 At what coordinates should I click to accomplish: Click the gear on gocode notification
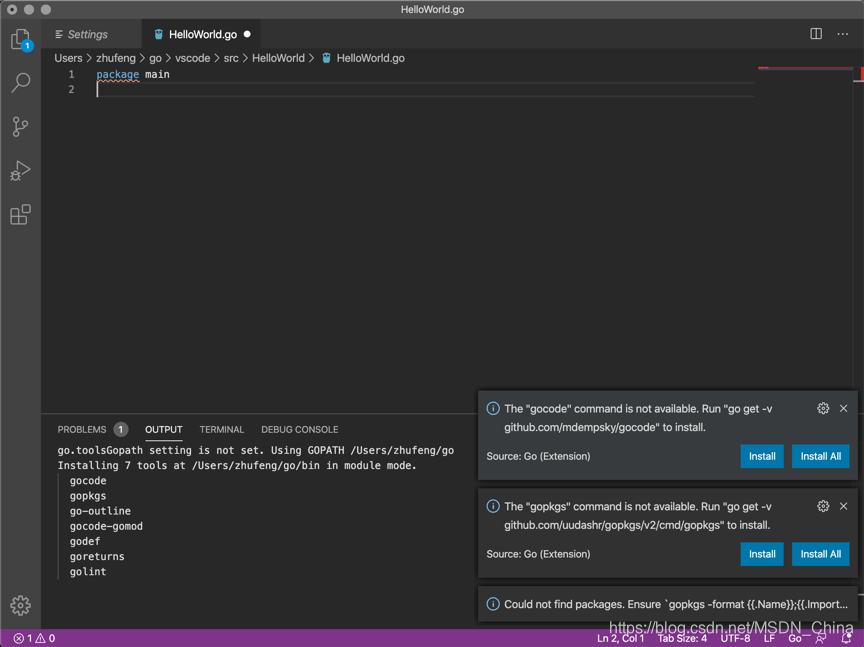click(823, 408)
